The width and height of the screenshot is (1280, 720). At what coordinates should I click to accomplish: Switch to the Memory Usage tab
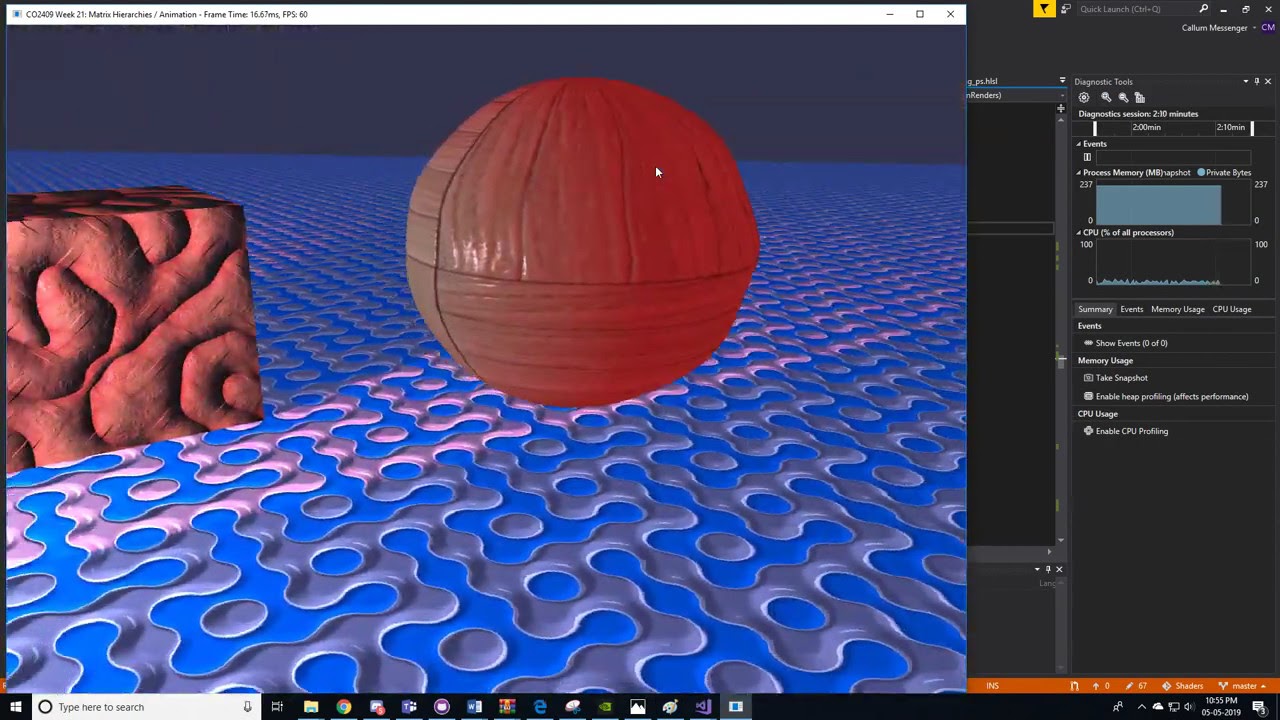pyautogui.click(x=1178, y=309)
